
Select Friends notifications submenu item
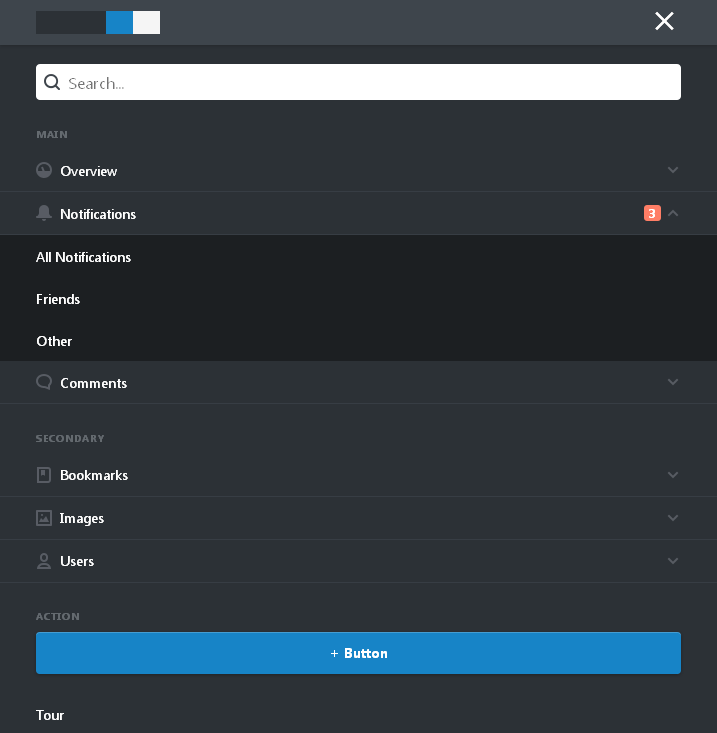point(58,299)
